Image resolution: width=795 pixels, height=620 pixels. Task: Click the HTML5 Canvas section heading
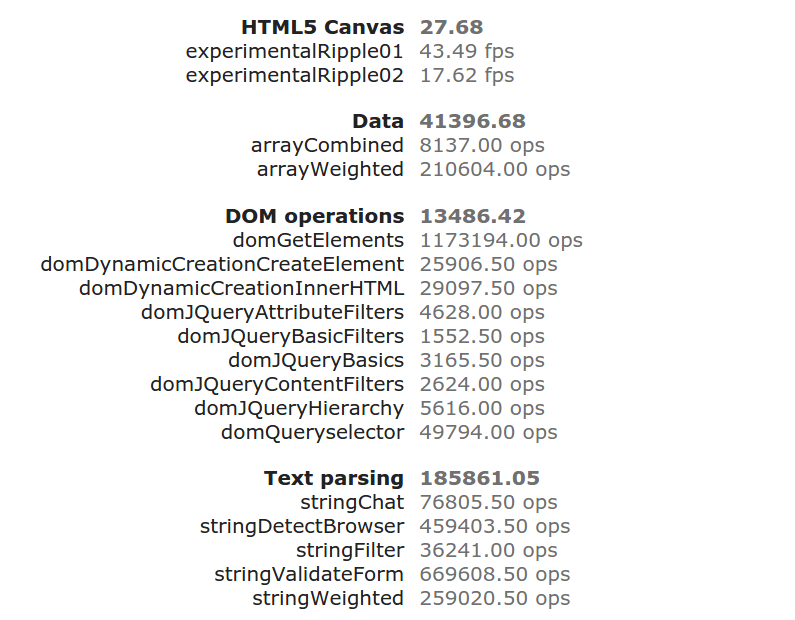point(322,27)
